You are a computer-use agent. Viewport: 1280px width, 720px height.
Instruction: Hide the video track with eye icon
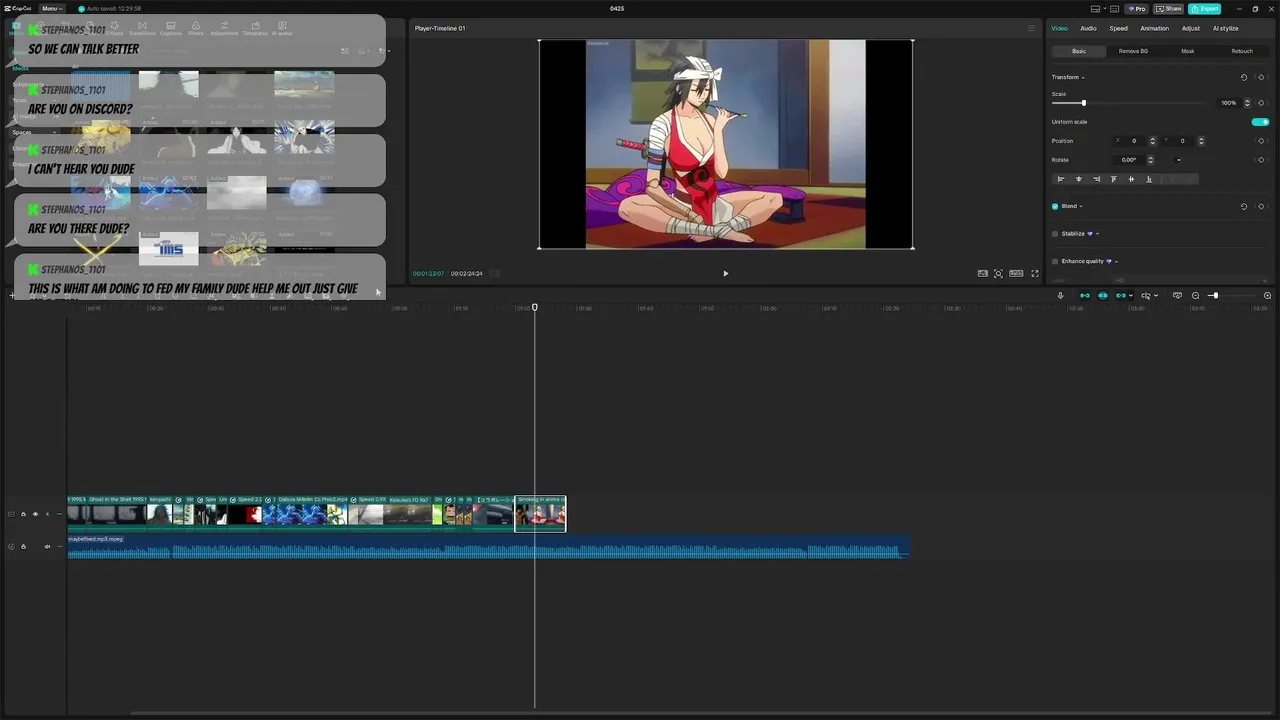(x=35, y=514)
